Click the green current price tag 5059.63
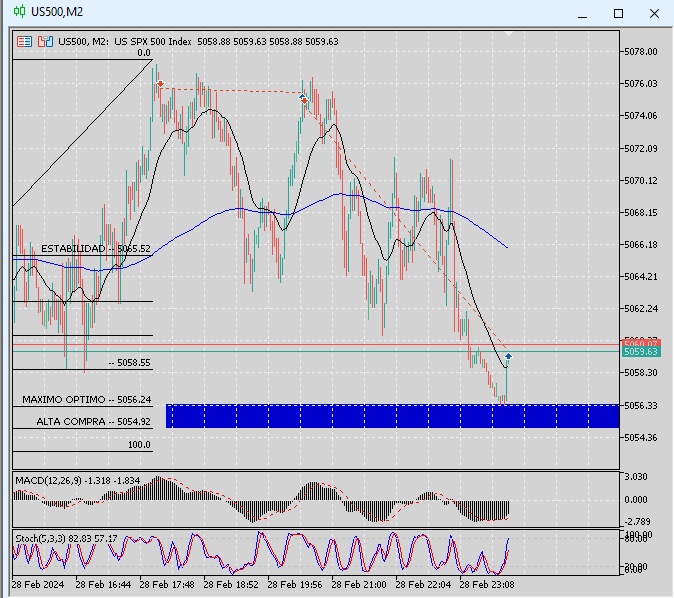 (640, 352)
